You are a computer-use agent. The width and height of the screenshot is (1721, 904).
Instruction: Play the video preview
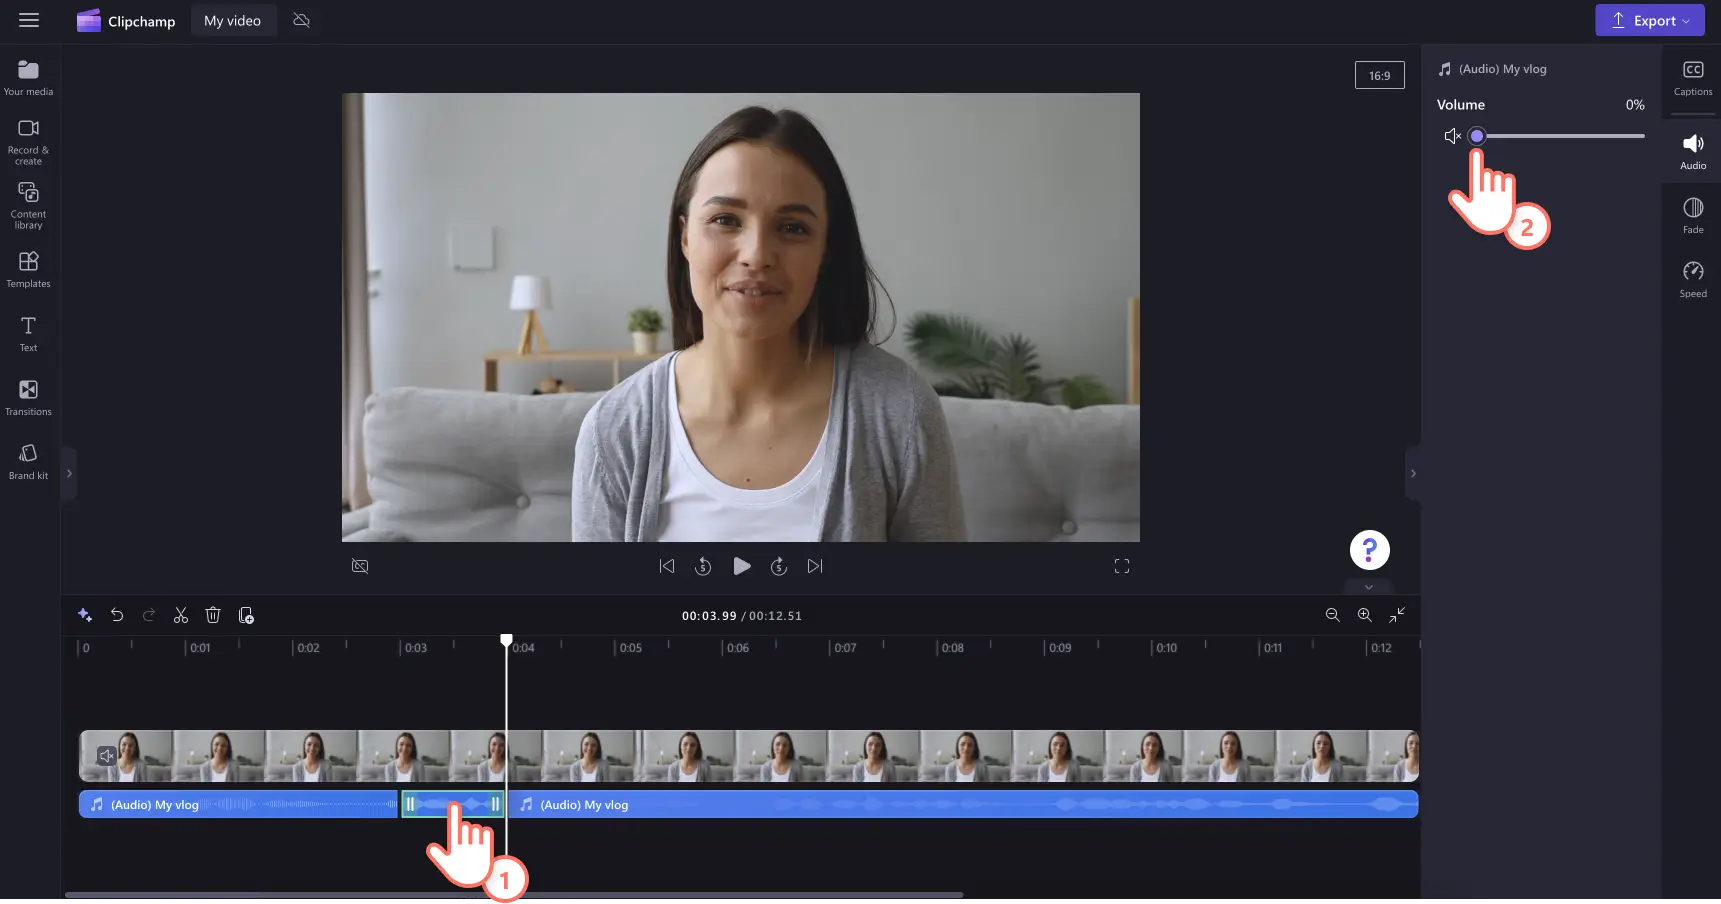click(741, 566)
